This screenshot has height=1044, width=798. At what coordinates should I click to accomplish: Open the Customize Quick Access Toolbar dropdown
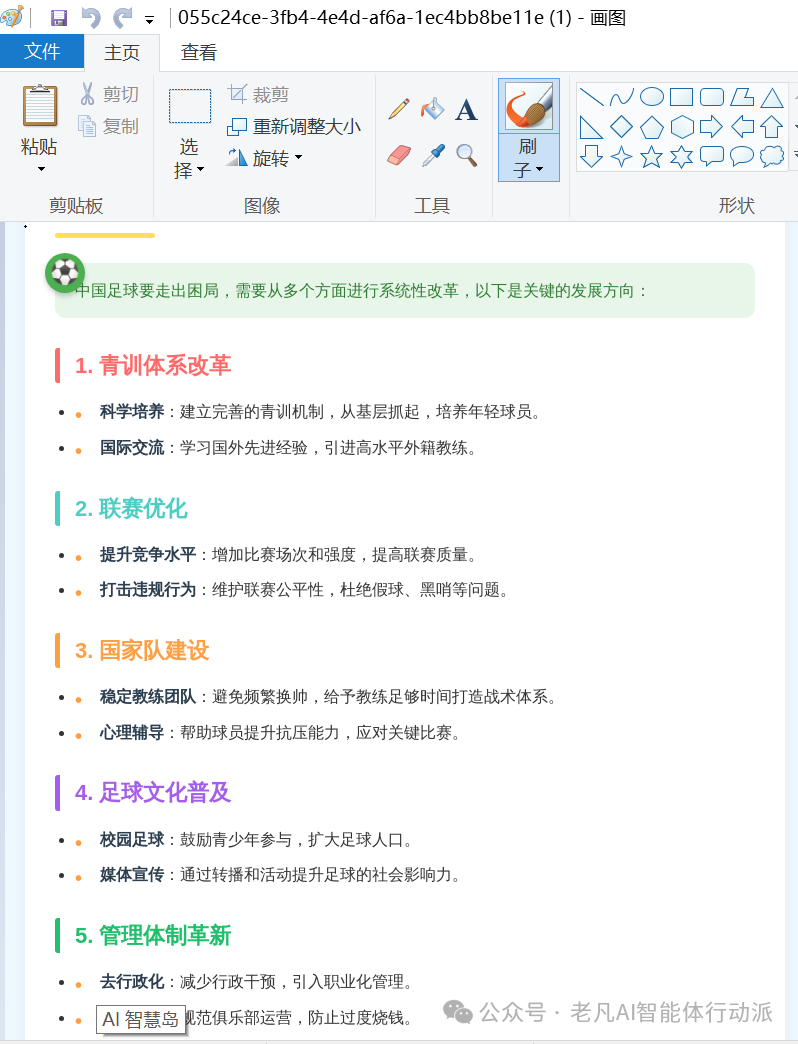click(x=150, y=20)
